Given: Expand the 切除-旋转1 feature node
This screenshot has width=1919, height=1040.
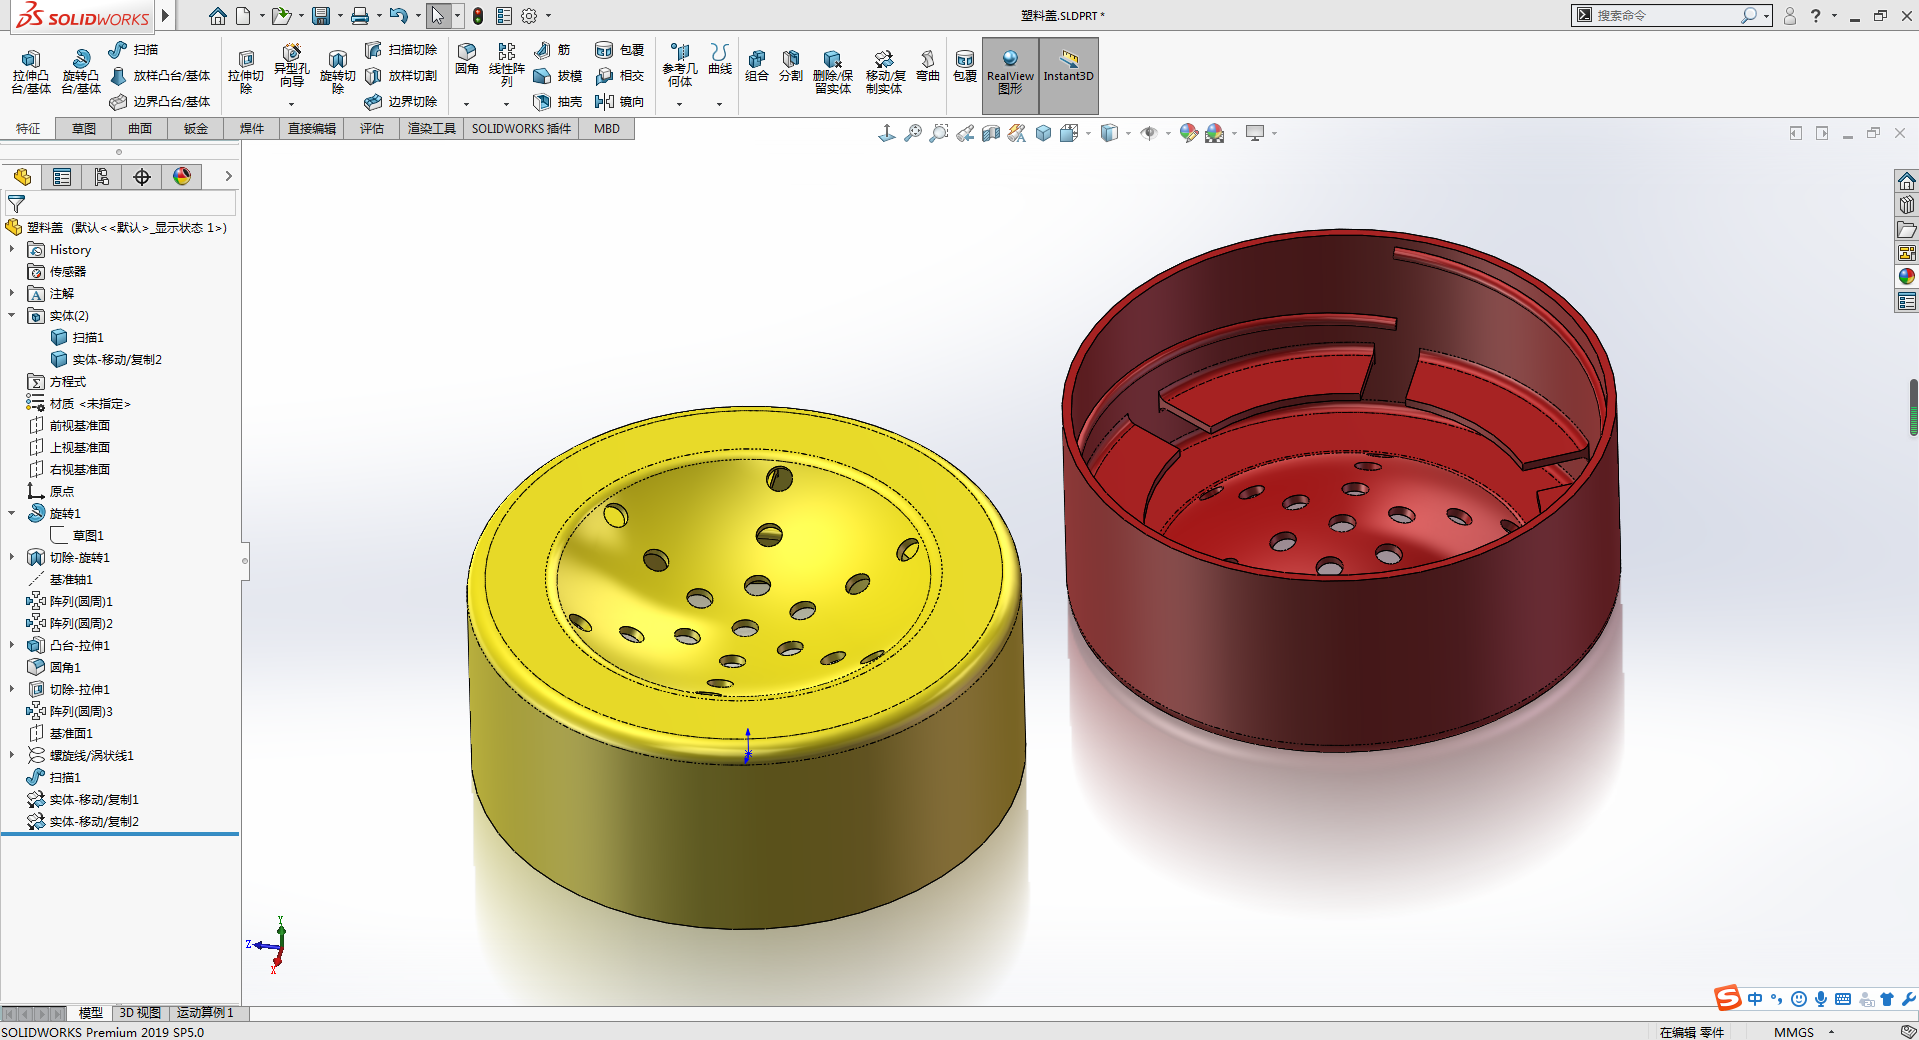Looking at the screenshot, I should tap(12, 557).
